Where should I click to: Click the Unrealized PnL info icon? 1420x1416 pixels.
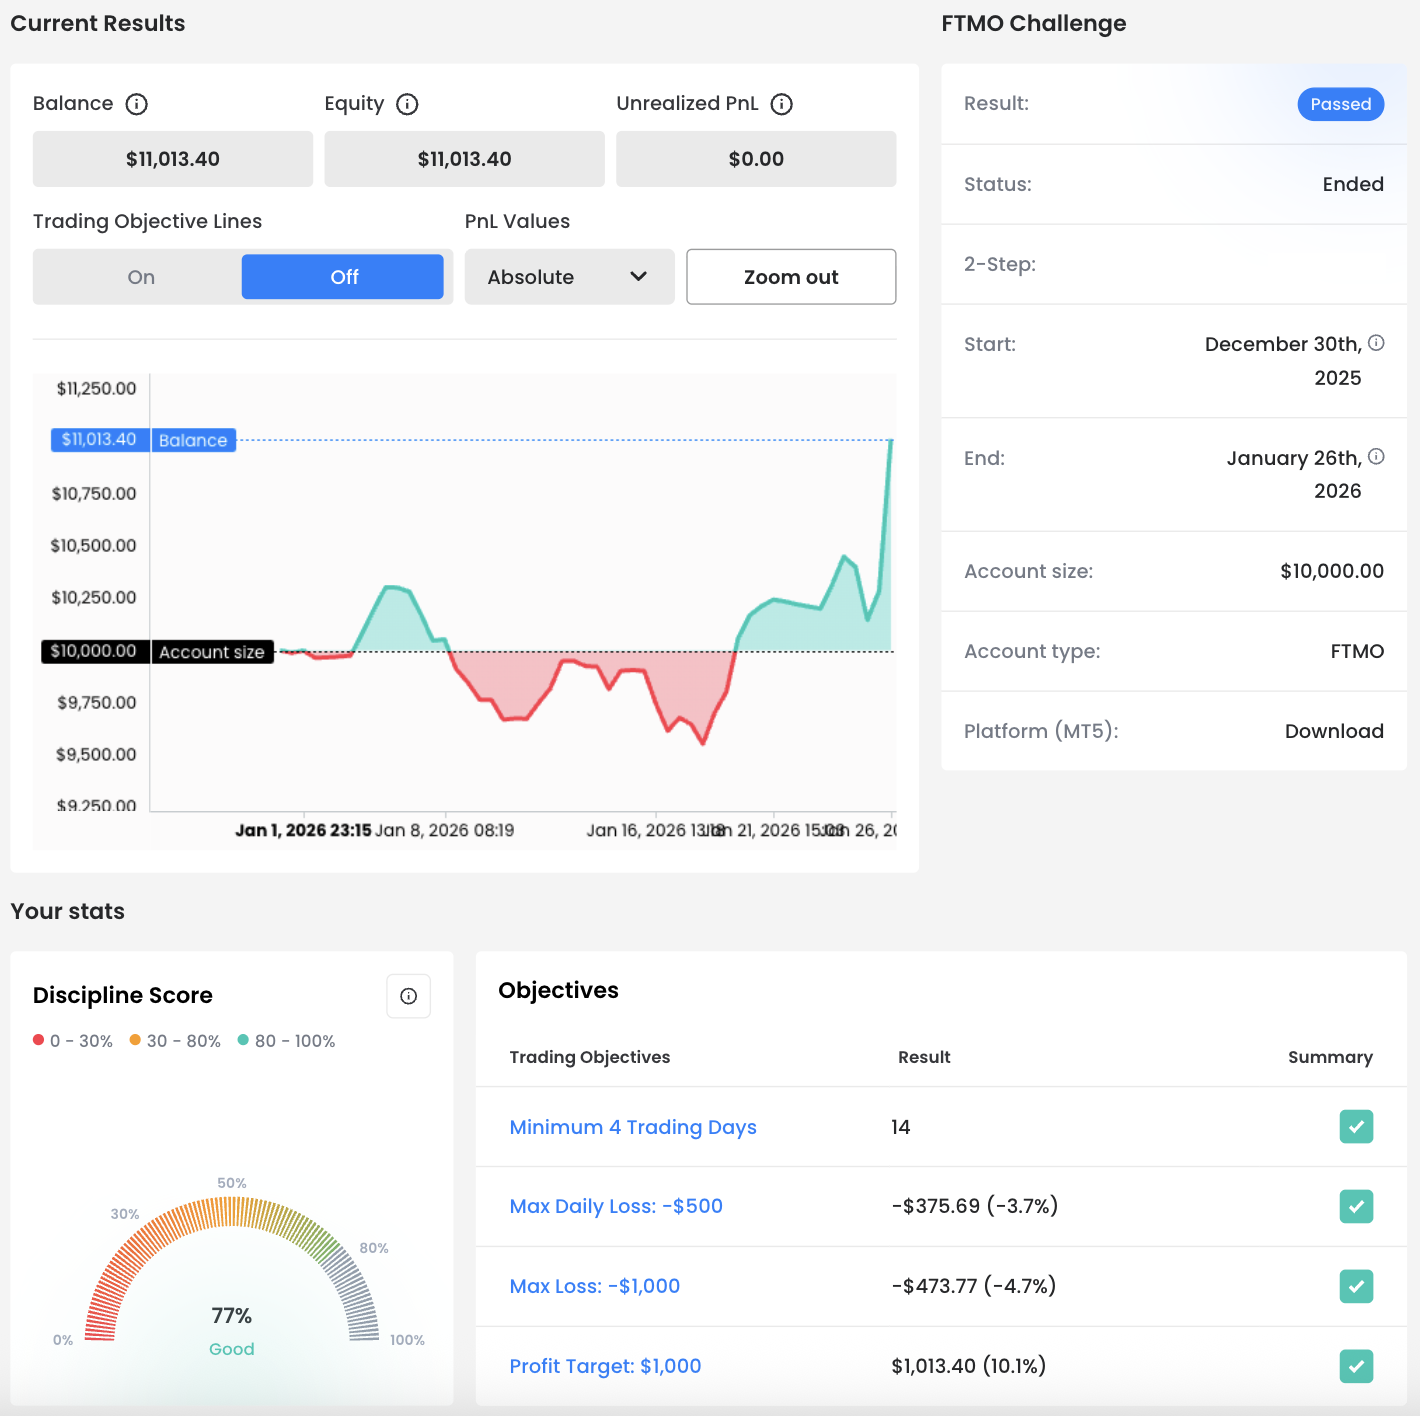(782, 104)
